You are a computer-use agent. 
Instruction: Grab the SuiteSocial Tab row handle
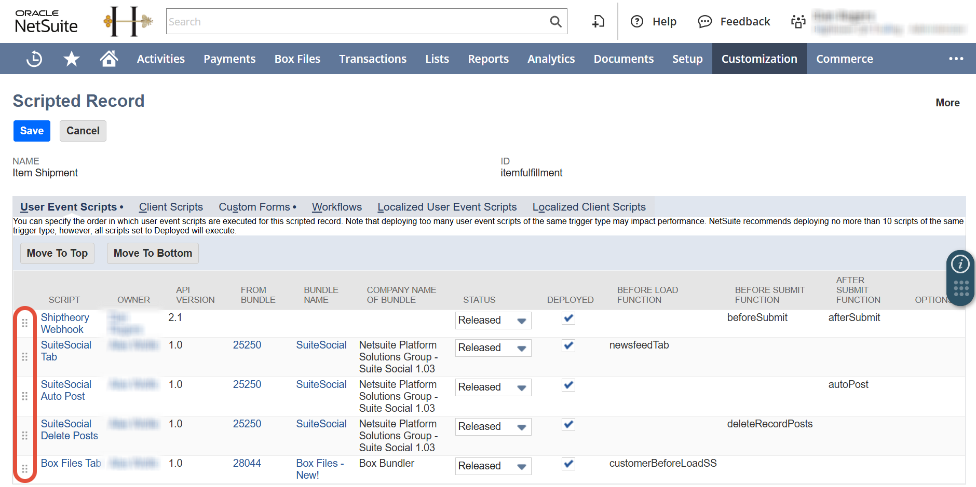click(25, 357)
